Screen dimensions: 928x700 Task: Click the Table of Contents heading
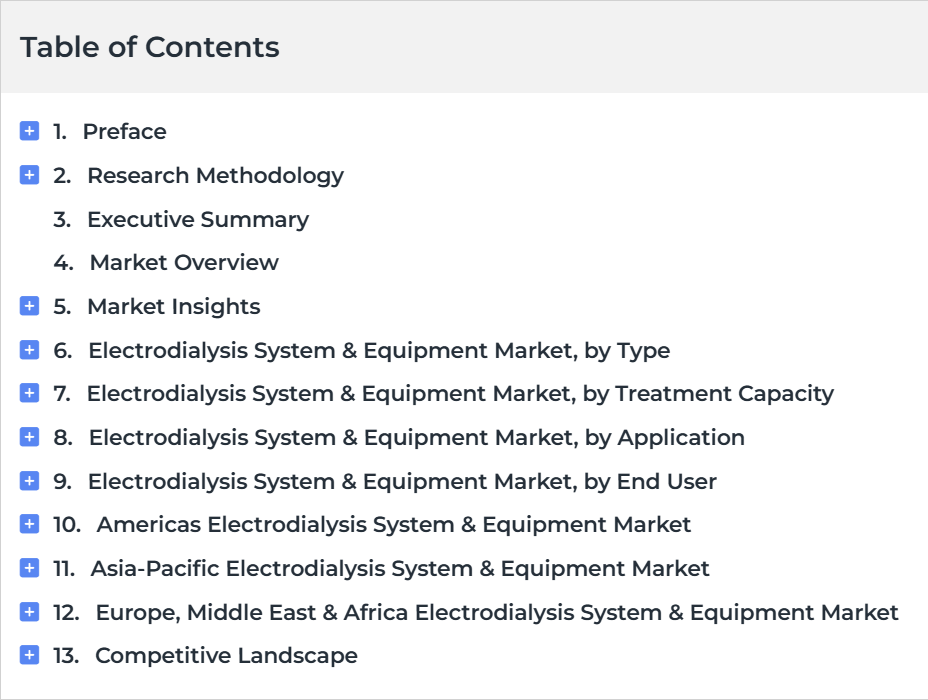(x=150, y=47)
